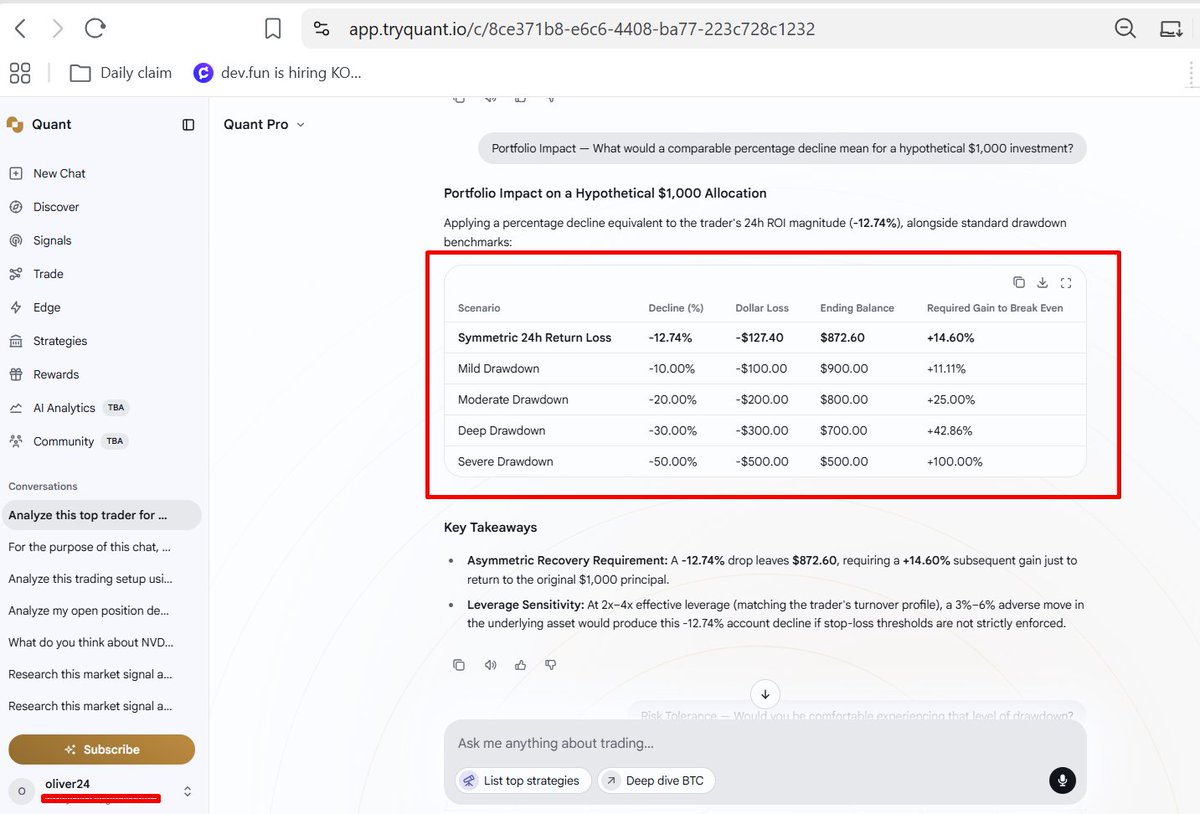Choose the List top strategies suggestion
1200x814 pixels.
(523, 780)
